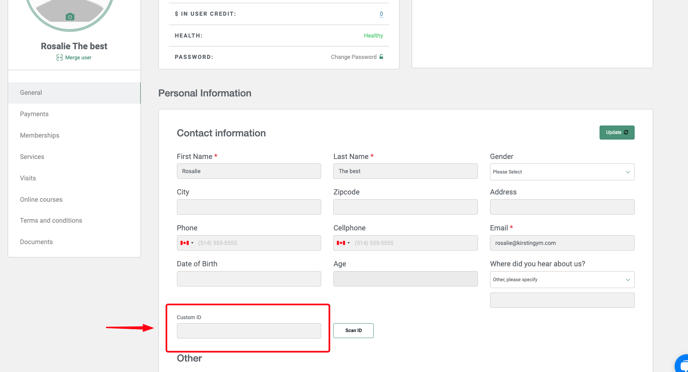Select Terms and conditions in sidebar

pos(51,221)
